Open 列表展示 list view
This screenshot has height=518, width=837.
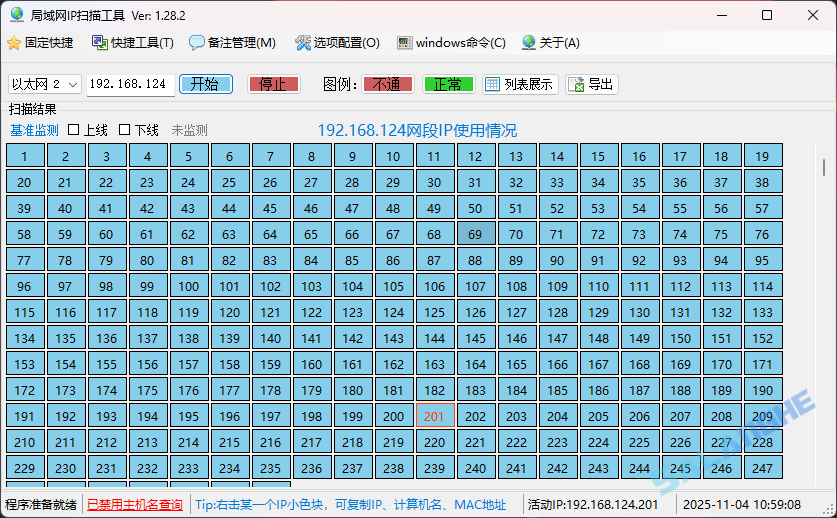pos(520,84)
